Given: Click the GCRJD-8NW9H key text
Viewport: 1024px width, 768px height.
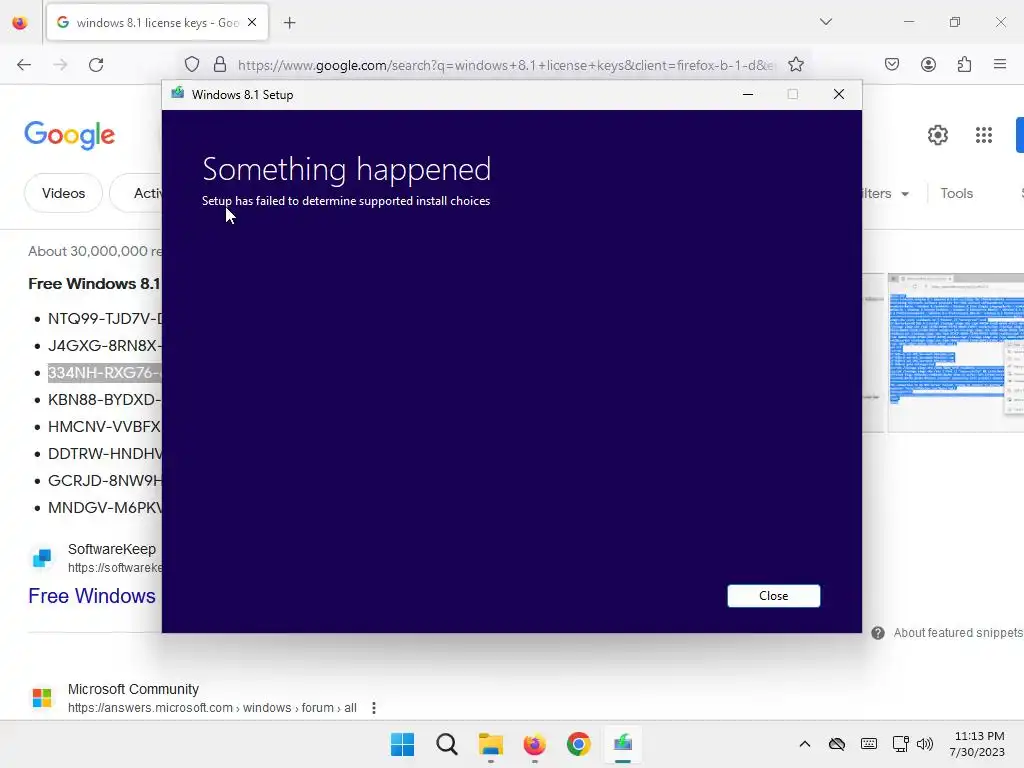Looking at the screenshot, I should [x=104, y=481].
